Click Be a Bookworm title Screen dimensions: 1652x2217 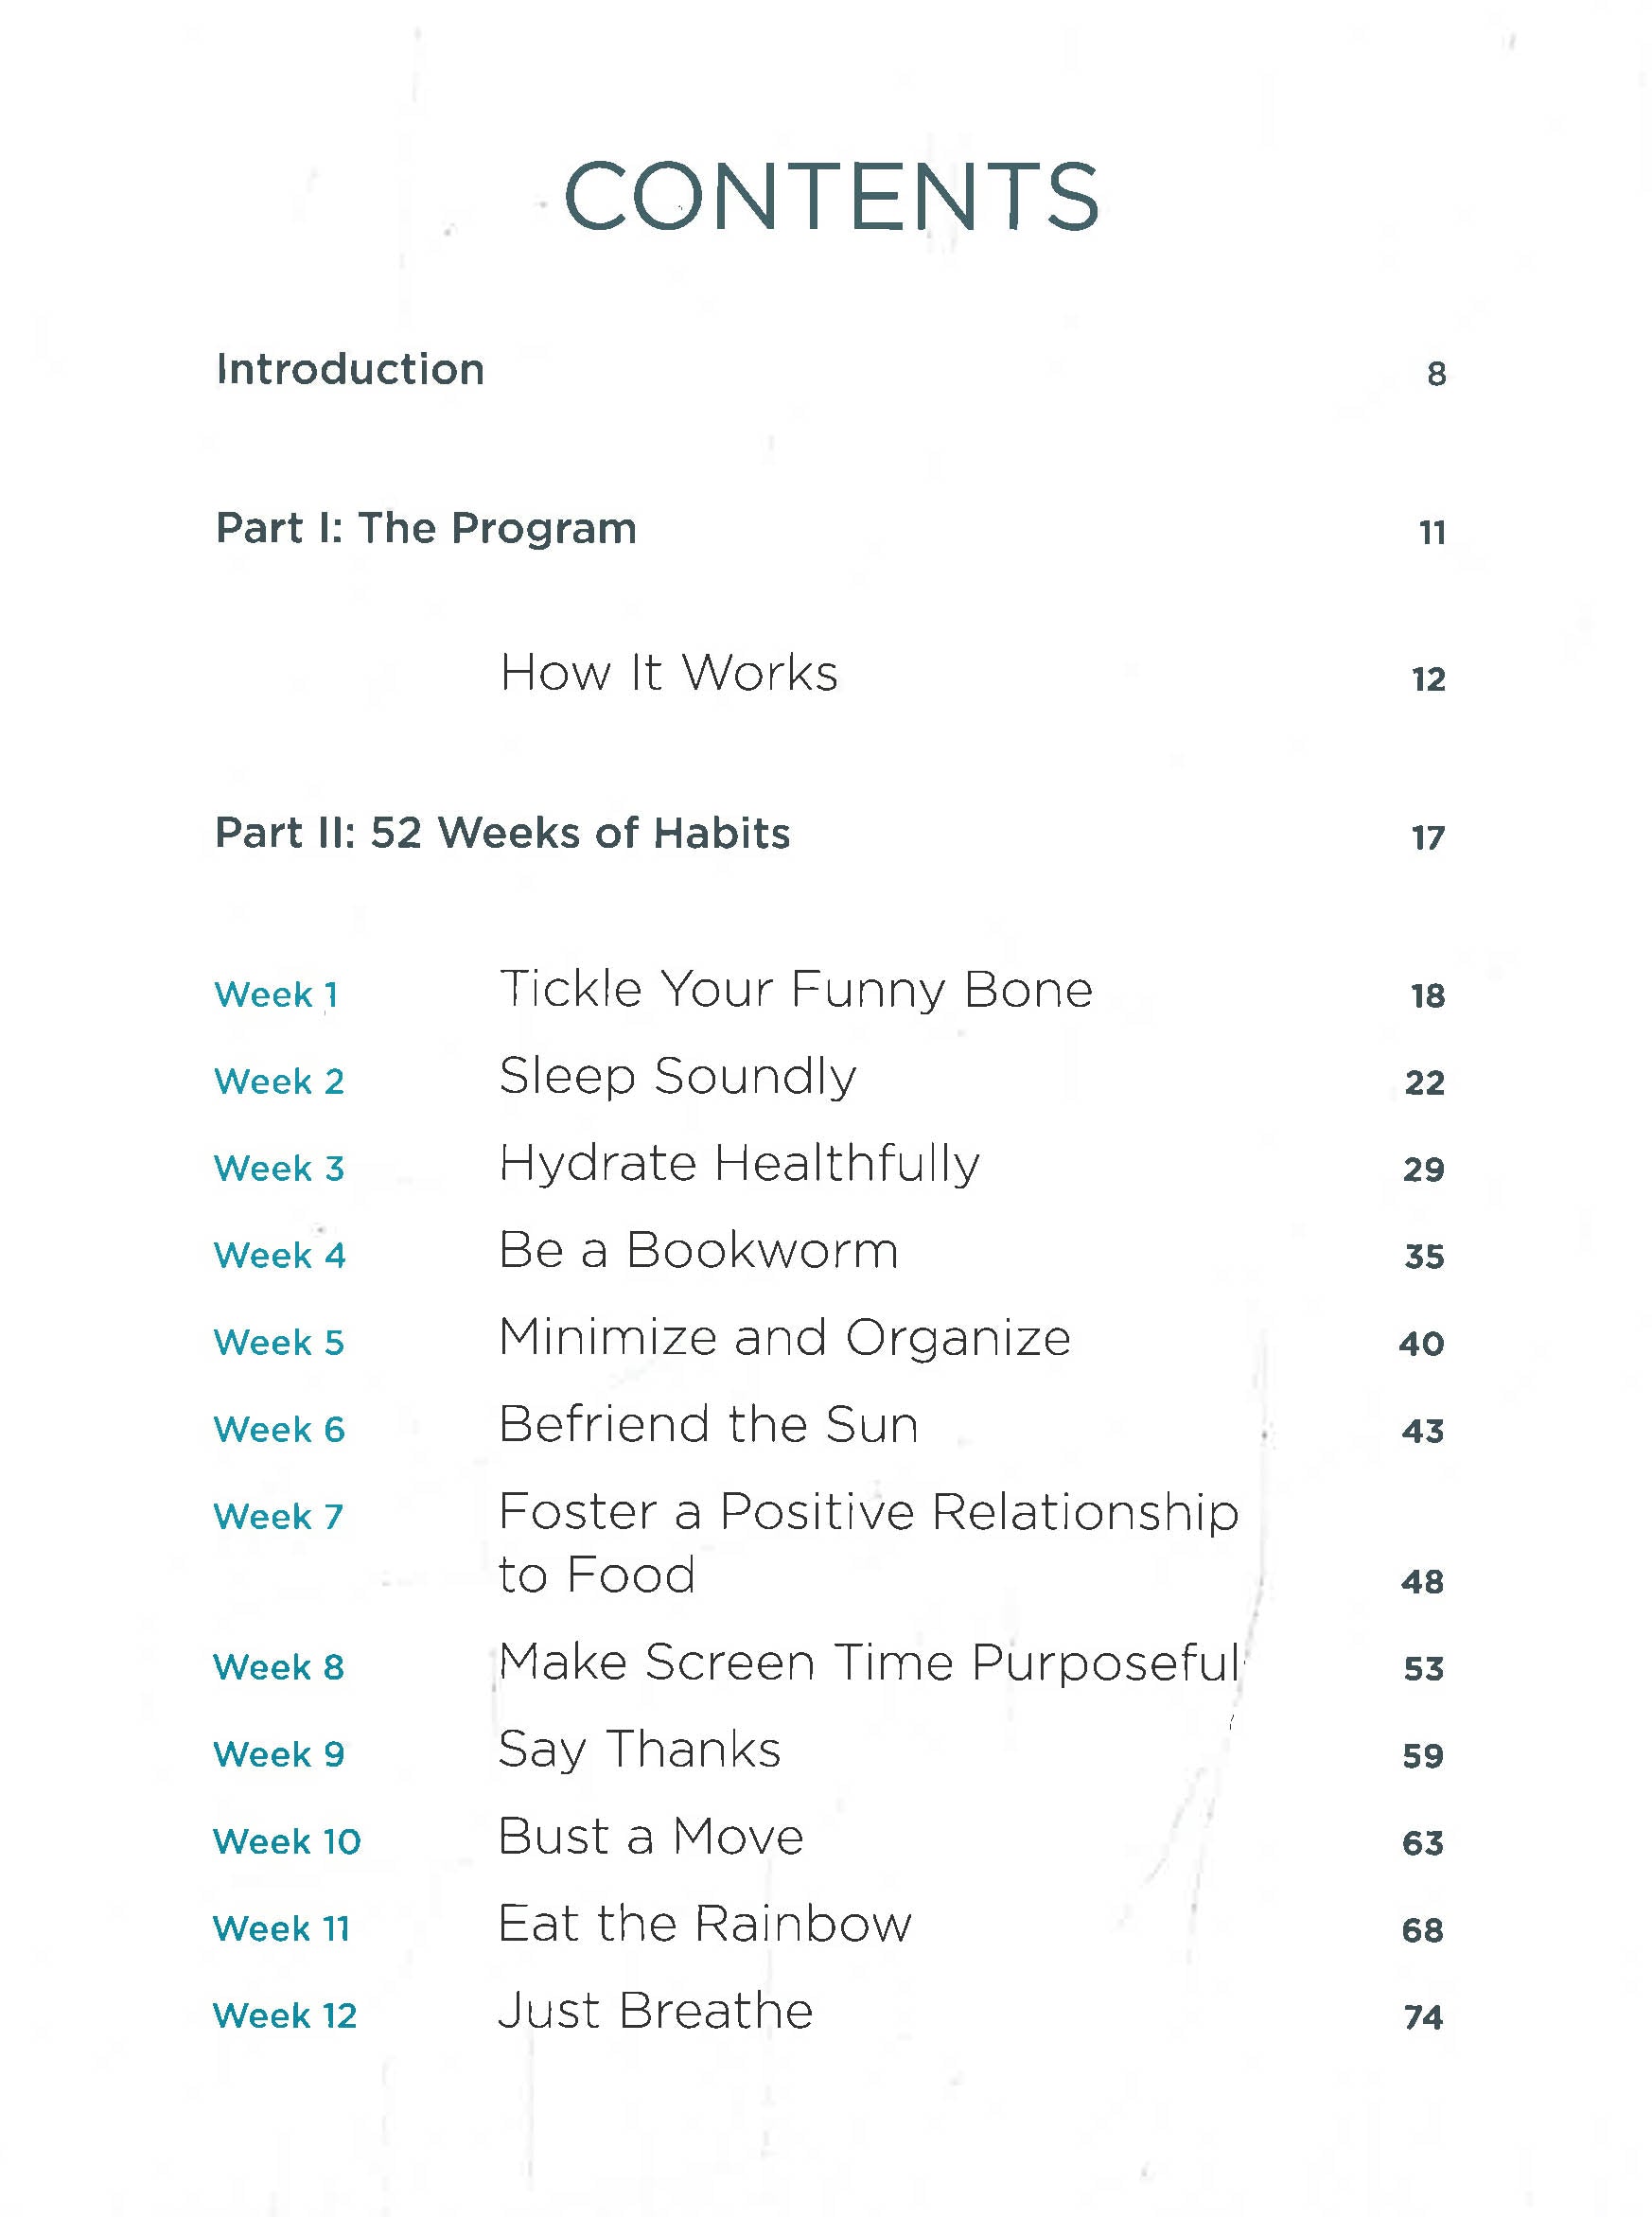pyautogui.click(x=698, y=1250)
